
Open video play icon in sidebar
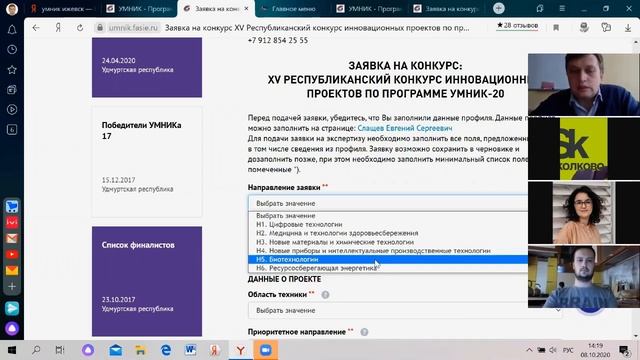coord(12,109)
